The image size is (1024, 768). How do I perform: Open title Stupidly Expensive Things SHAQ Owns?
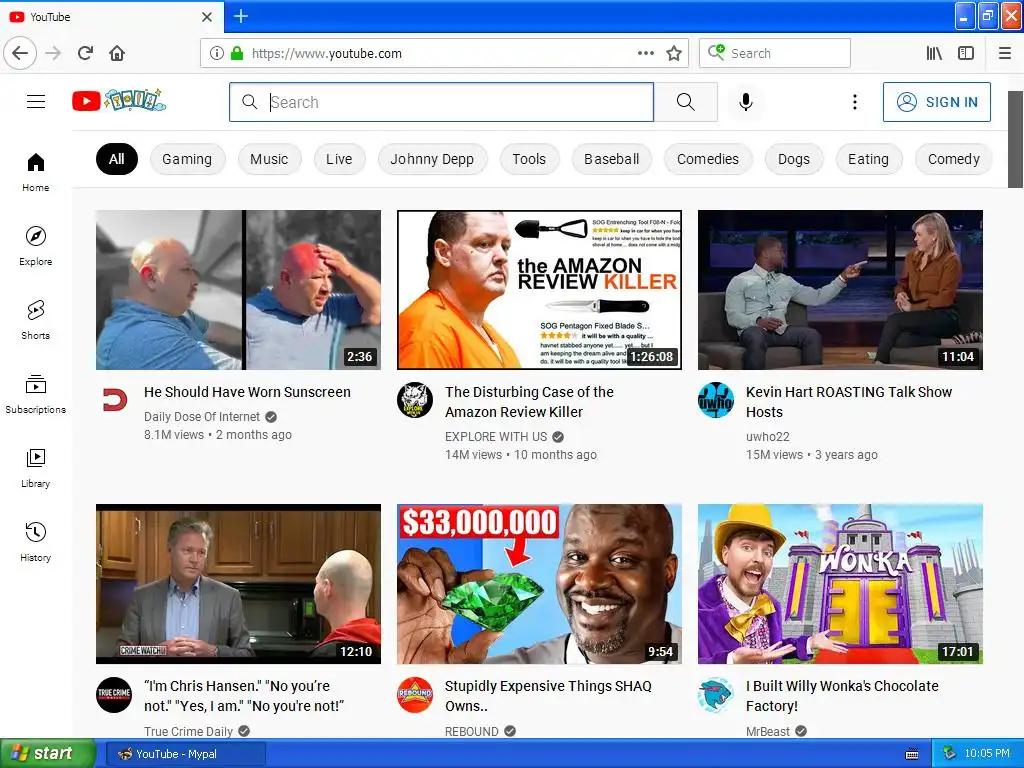(x=548, y=696)
